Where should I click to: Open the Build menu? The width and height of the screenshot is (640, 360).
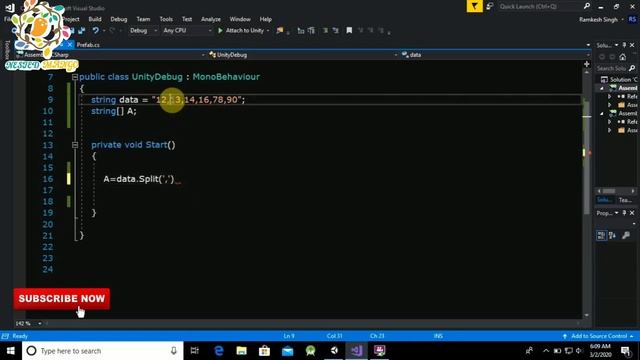click(x=95, y=19)
